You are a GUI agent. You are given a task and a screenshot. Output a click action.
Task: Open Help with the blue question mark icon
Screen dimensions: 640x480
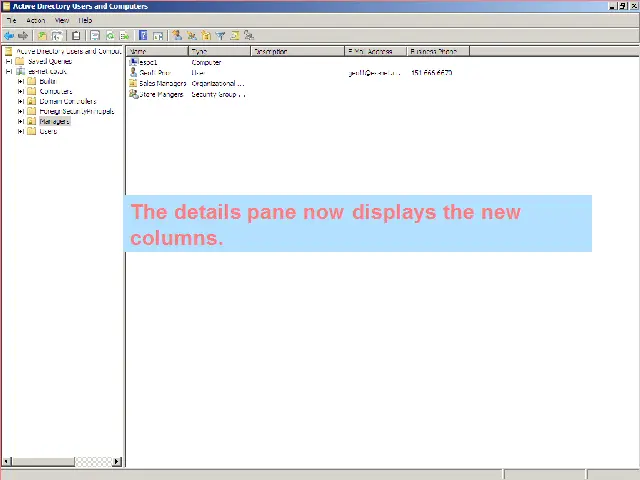point(143,36)
